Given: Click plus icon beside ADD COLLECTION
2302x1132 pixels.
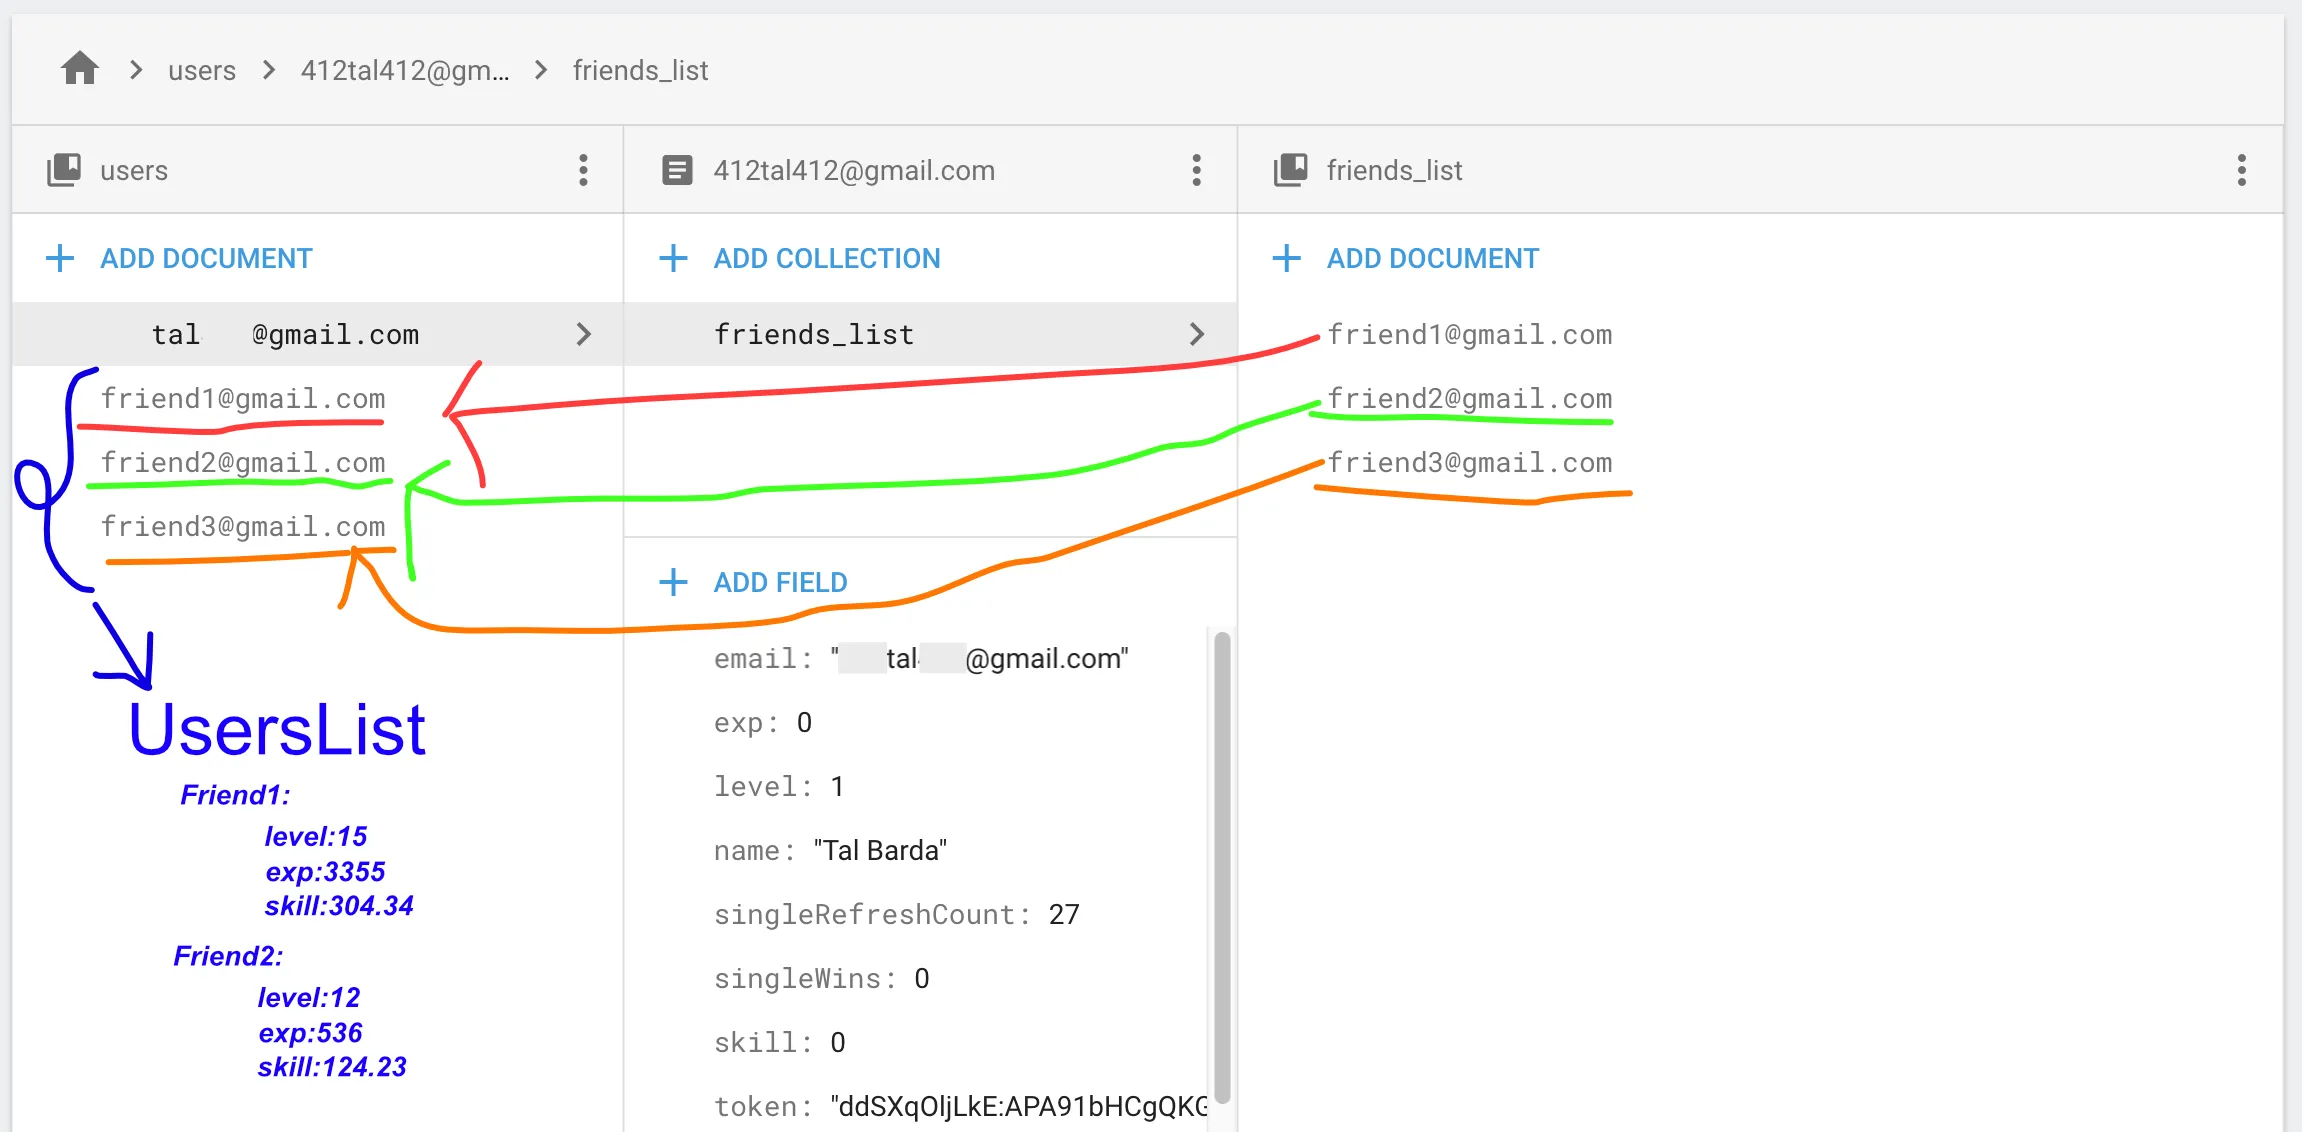Looking at the screenshot, I should coord(673,258).
